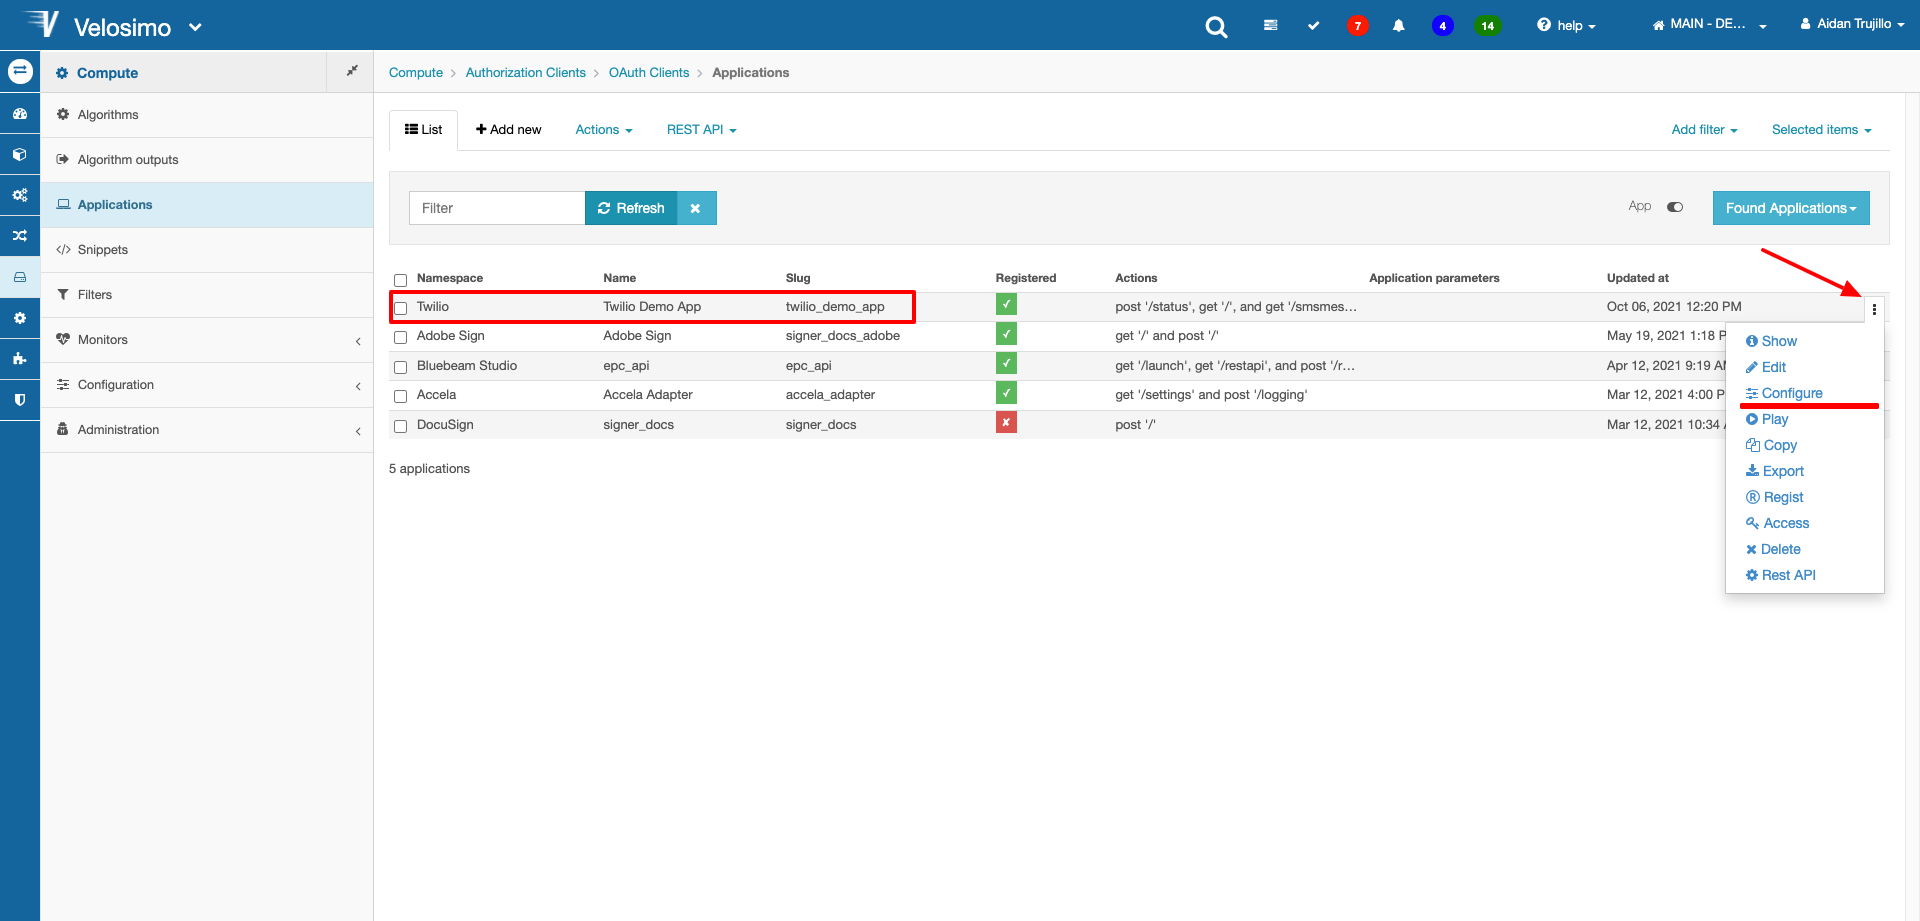Image resolution: width=1920 pixels, height=921 pixels.
Task: Open the notifications bell
Action: [x=1399, y=26]
